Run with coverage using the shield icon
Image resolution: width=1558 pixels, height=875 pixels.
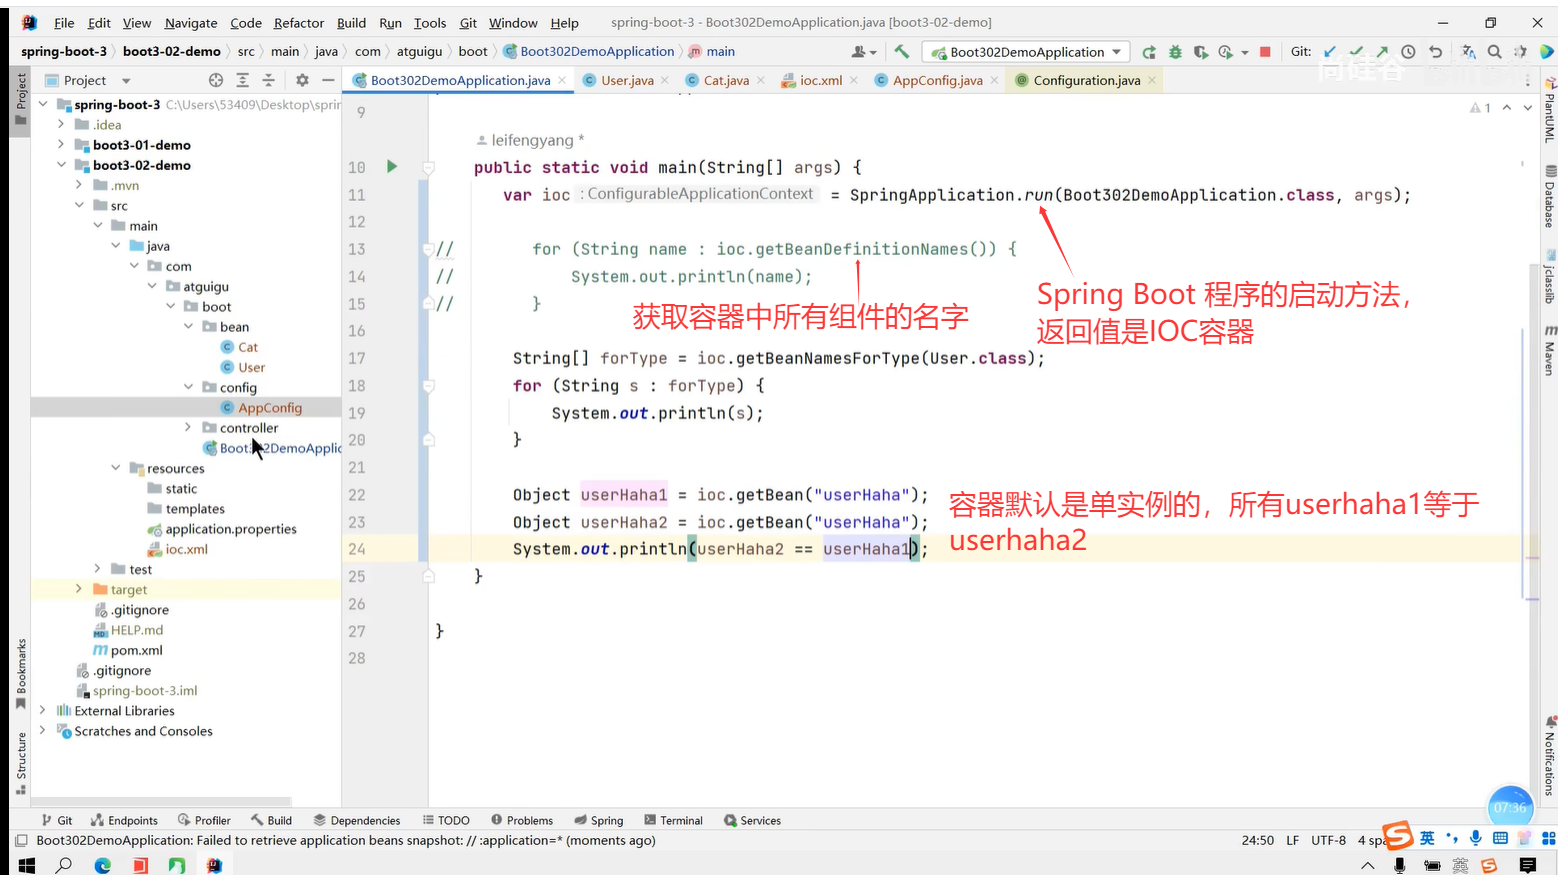pyautogui.click(x=1200, y=52)
